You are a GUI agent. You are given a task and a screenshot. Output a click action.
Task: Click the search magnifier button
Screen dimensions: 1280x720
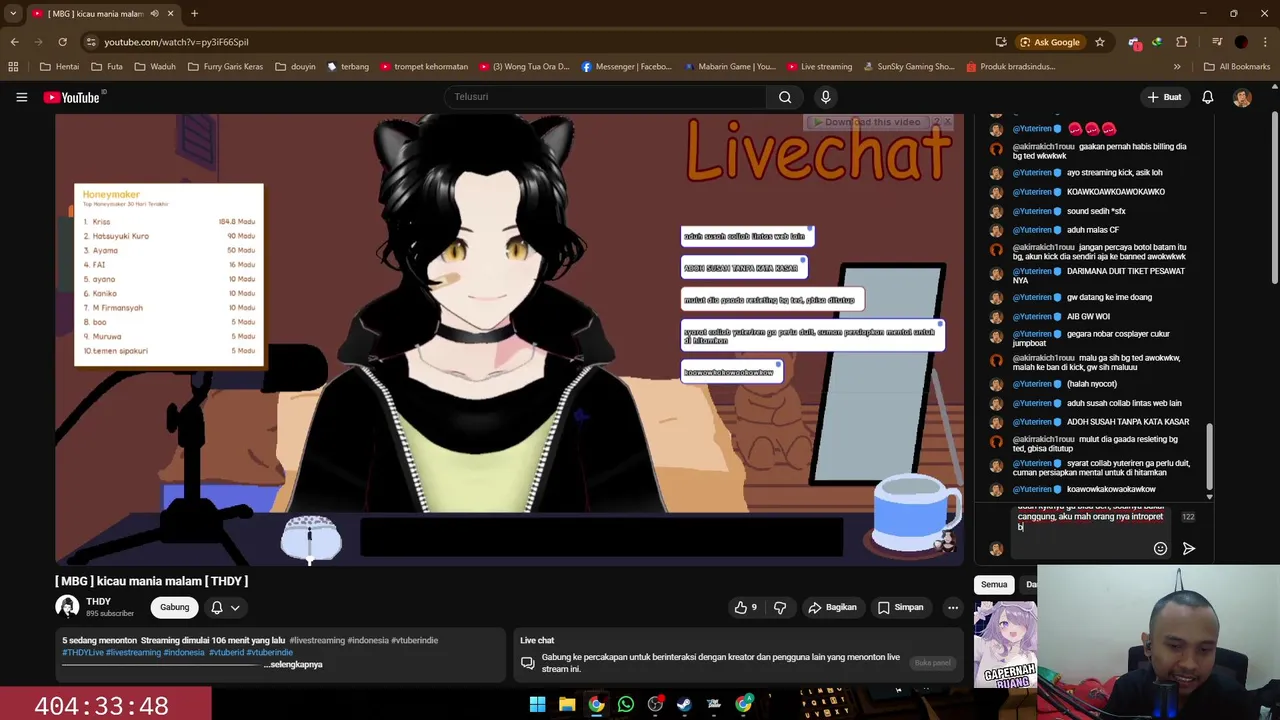coord(785,97)
